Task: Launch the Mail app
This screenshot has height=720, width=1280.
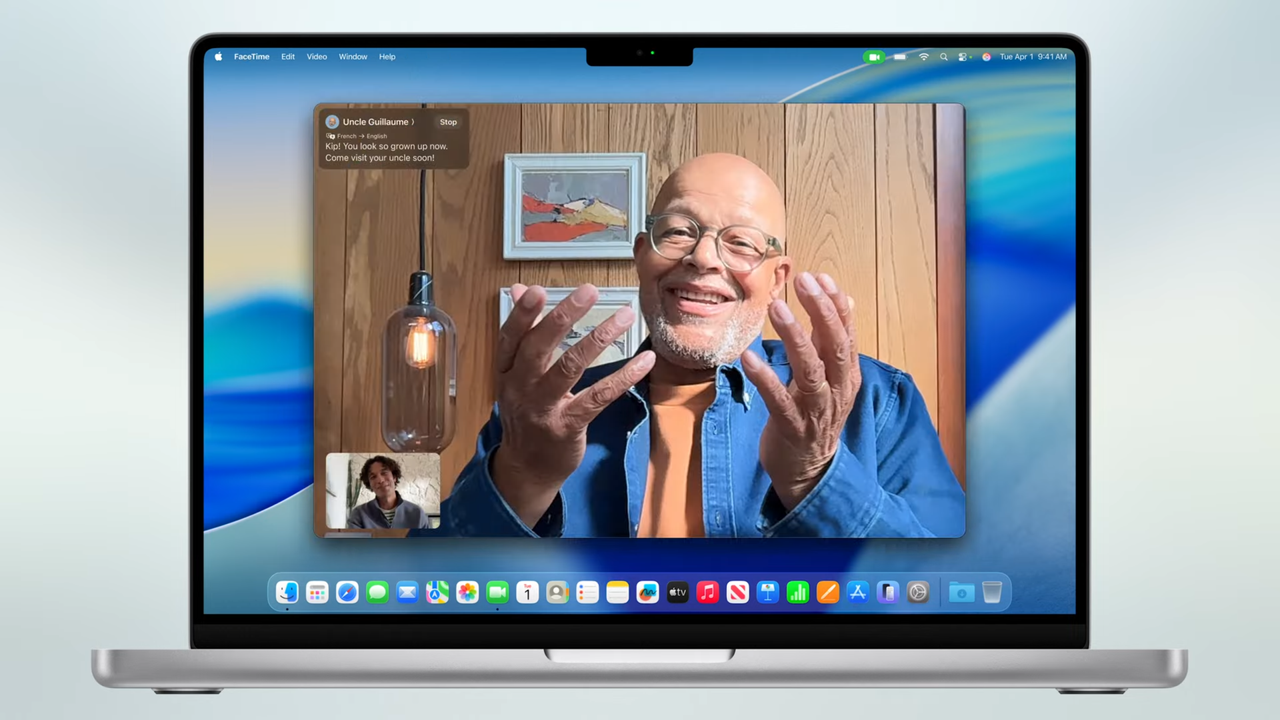Action: (x=407, y=592)
